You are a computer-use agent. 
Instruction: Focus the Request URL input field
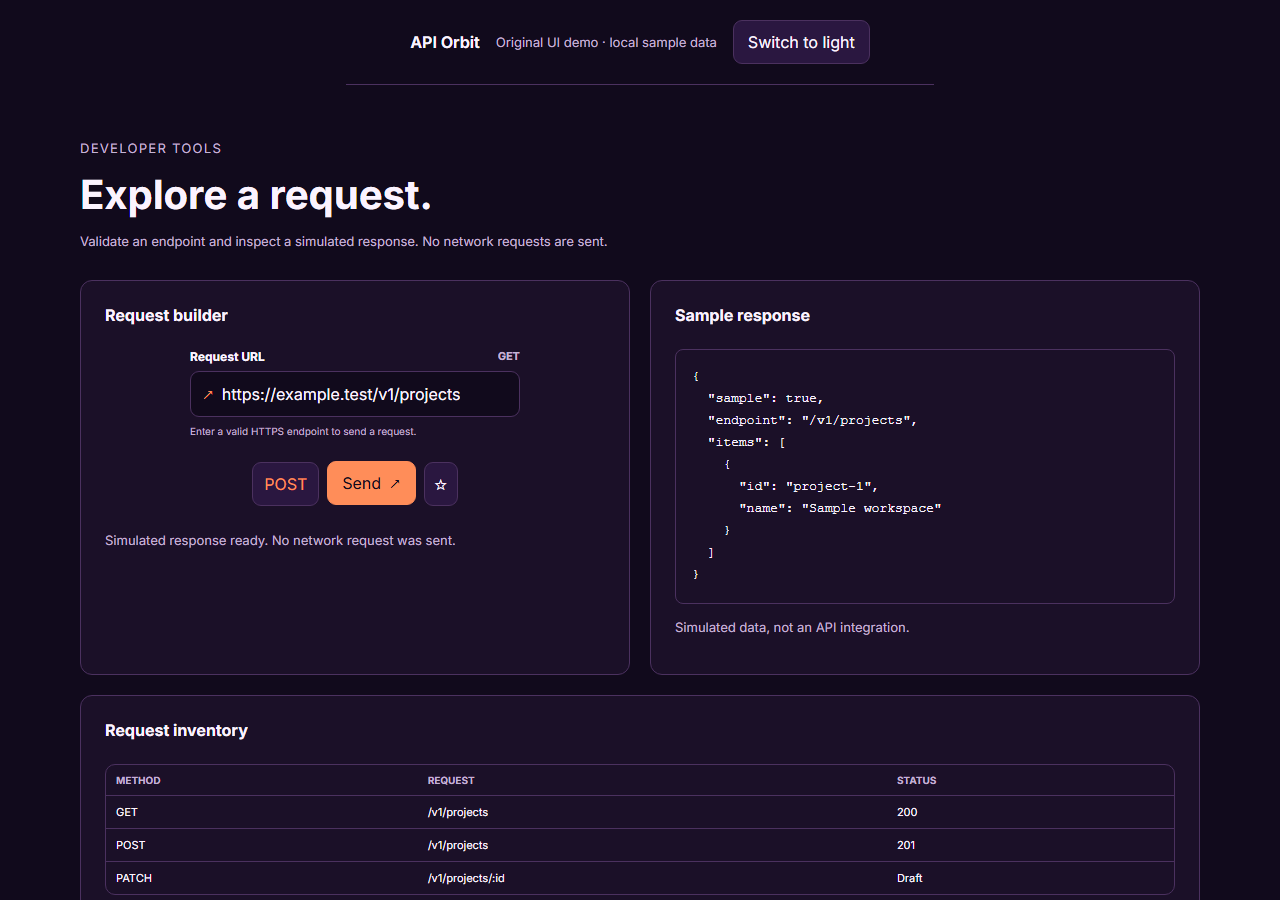(355, 394)
